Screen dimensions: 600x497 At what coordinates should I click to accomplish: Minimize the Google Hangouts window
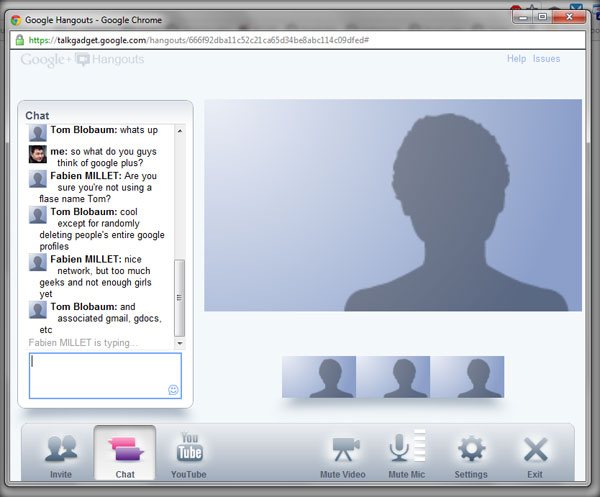pyautogui.click(x=523, y=17)
